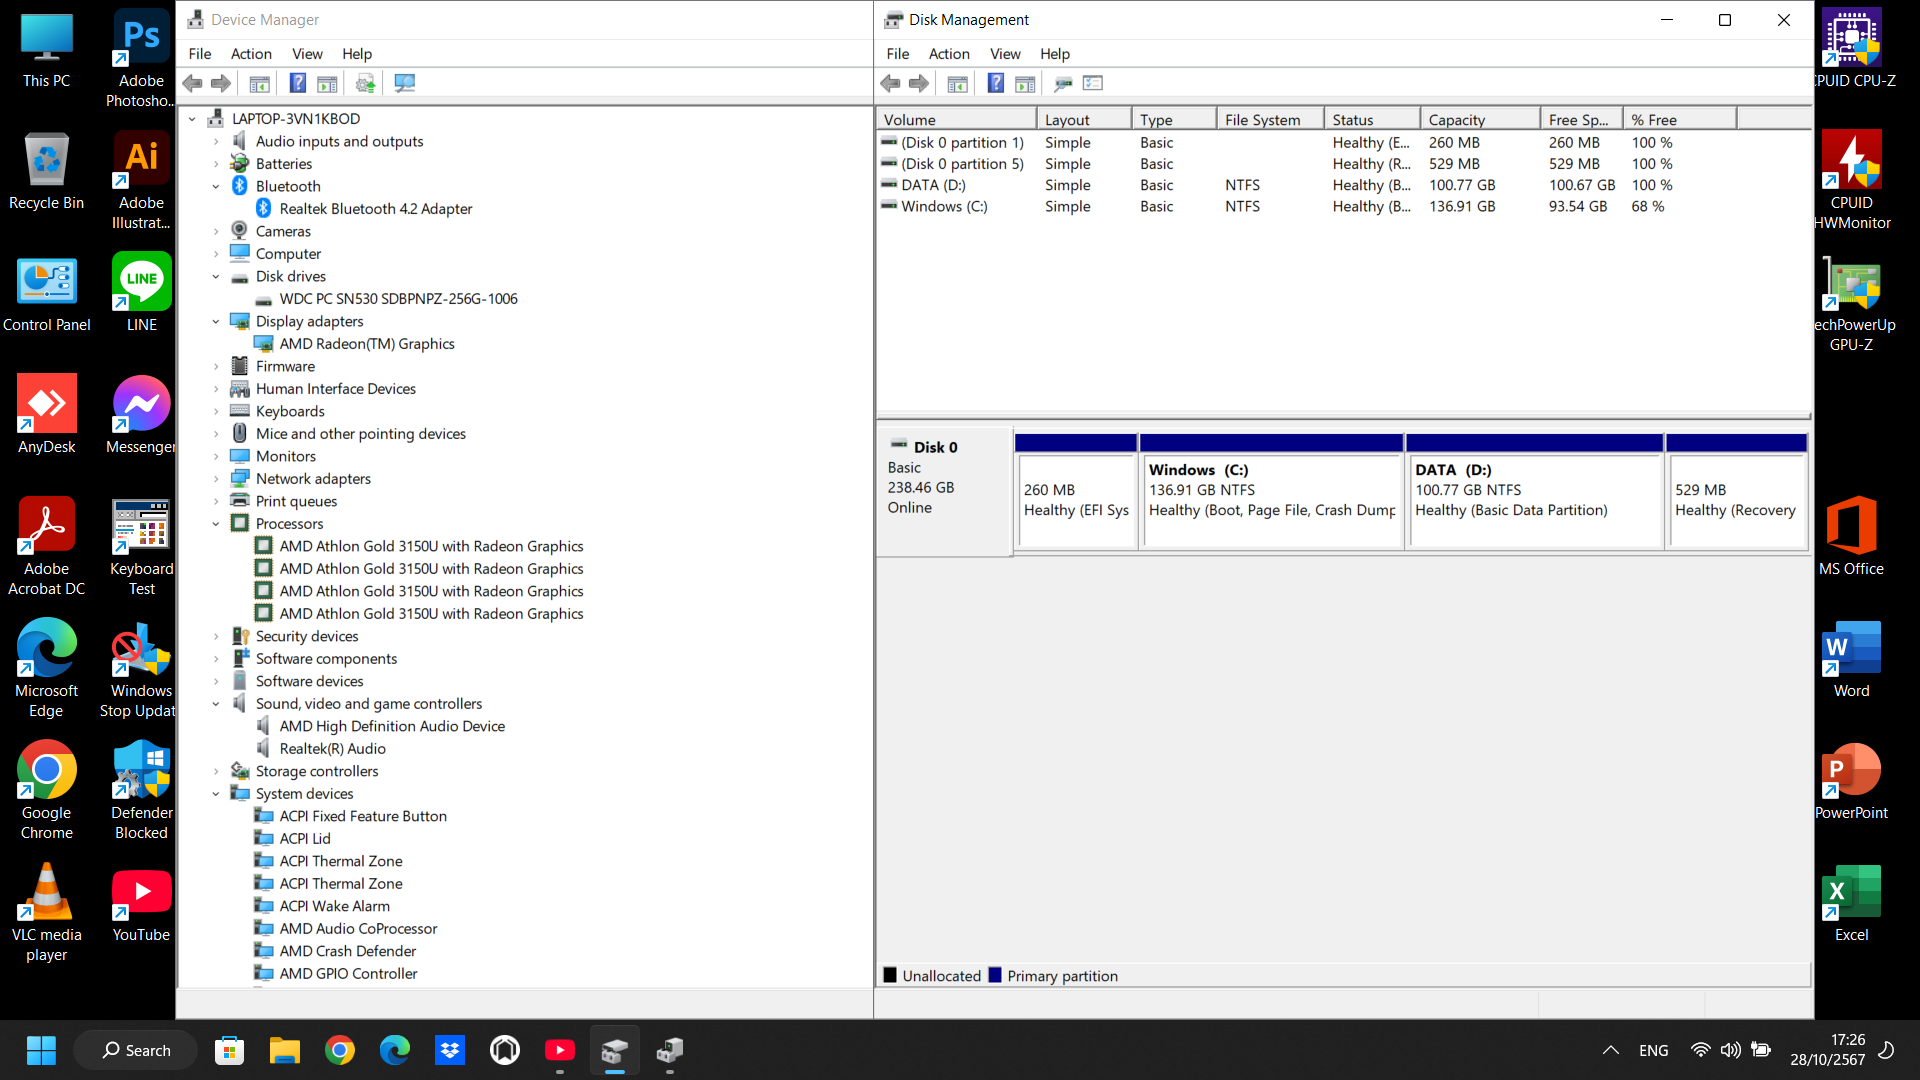This screenshot has width=1920, height=1080.
Task: Open Recycle Bin on desktop
Action: (46, 170)
